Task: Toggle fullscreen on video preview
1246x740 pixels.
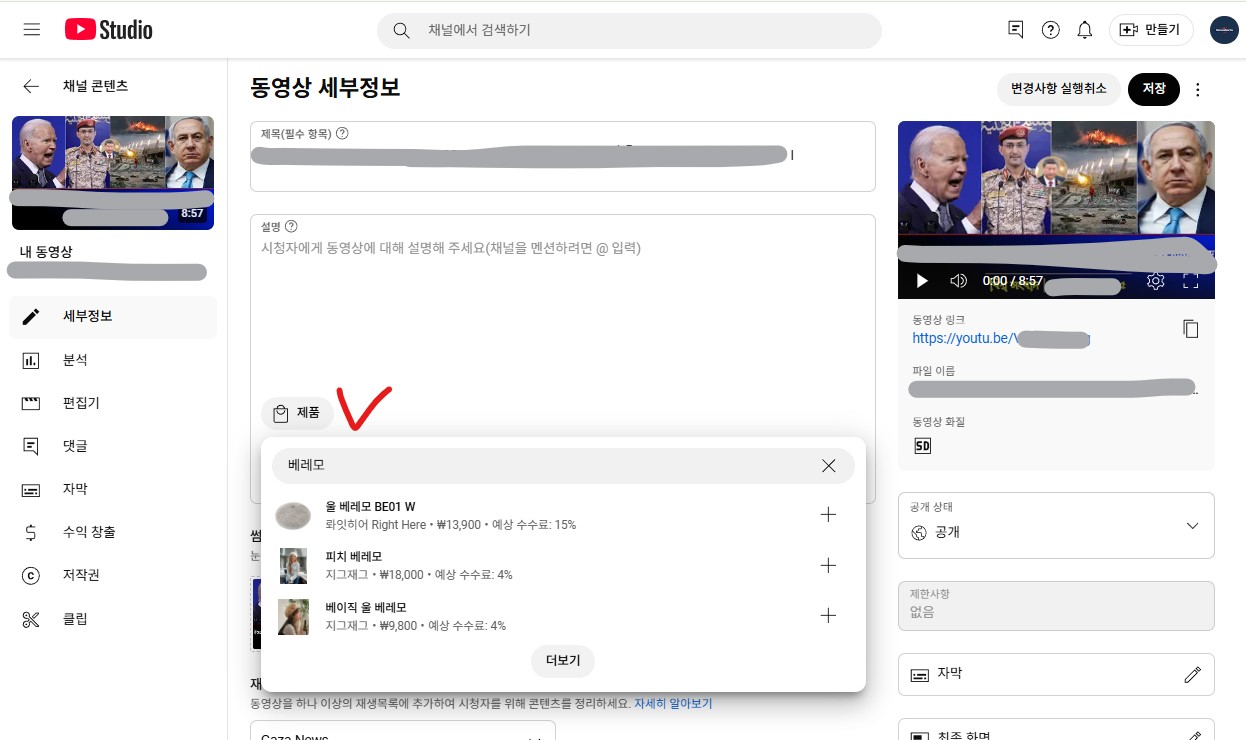Action: click(1190, 281)
